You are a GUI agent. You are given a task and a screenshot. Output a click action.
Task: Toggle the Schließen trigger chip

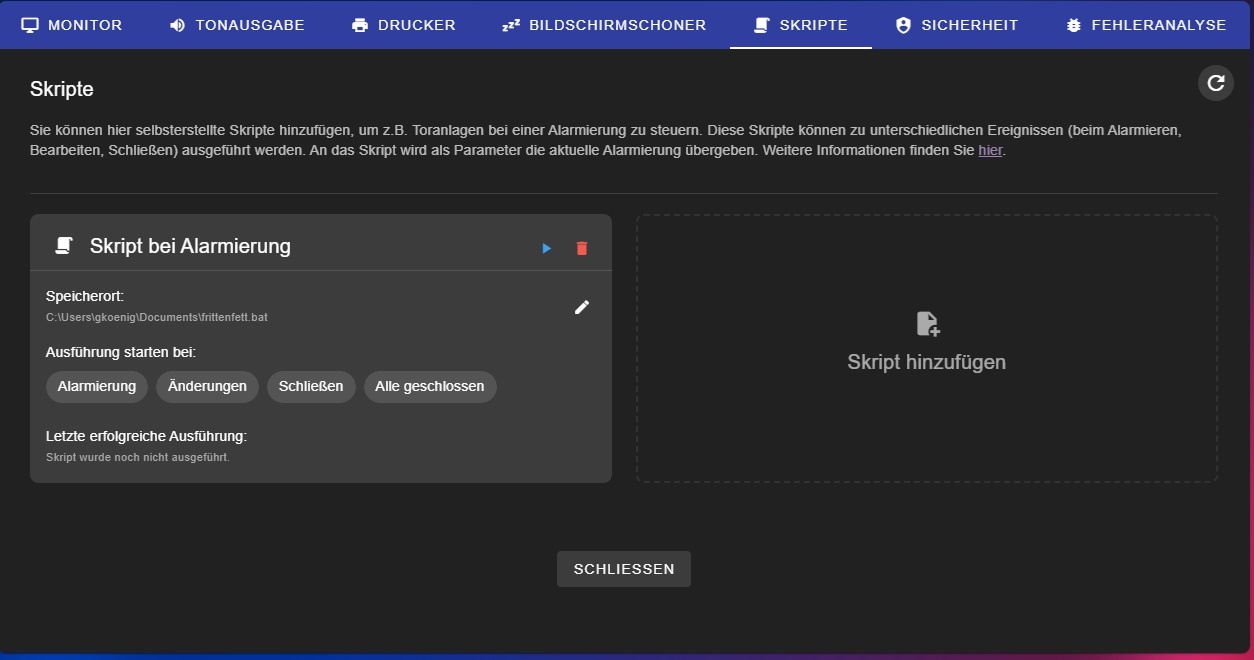coord(311,387)
